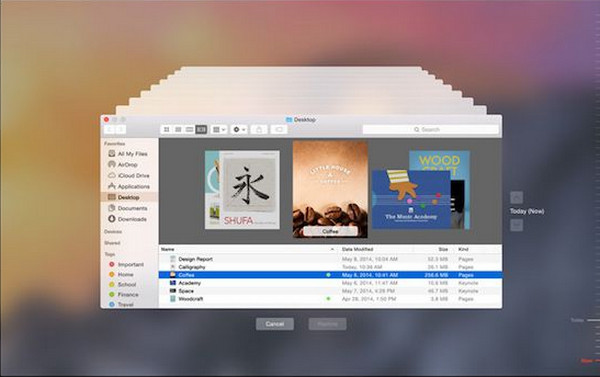The width and height of the screenshot is (600, 377).
Task: Select the Design Report file row
Action: tap(330, 259)
